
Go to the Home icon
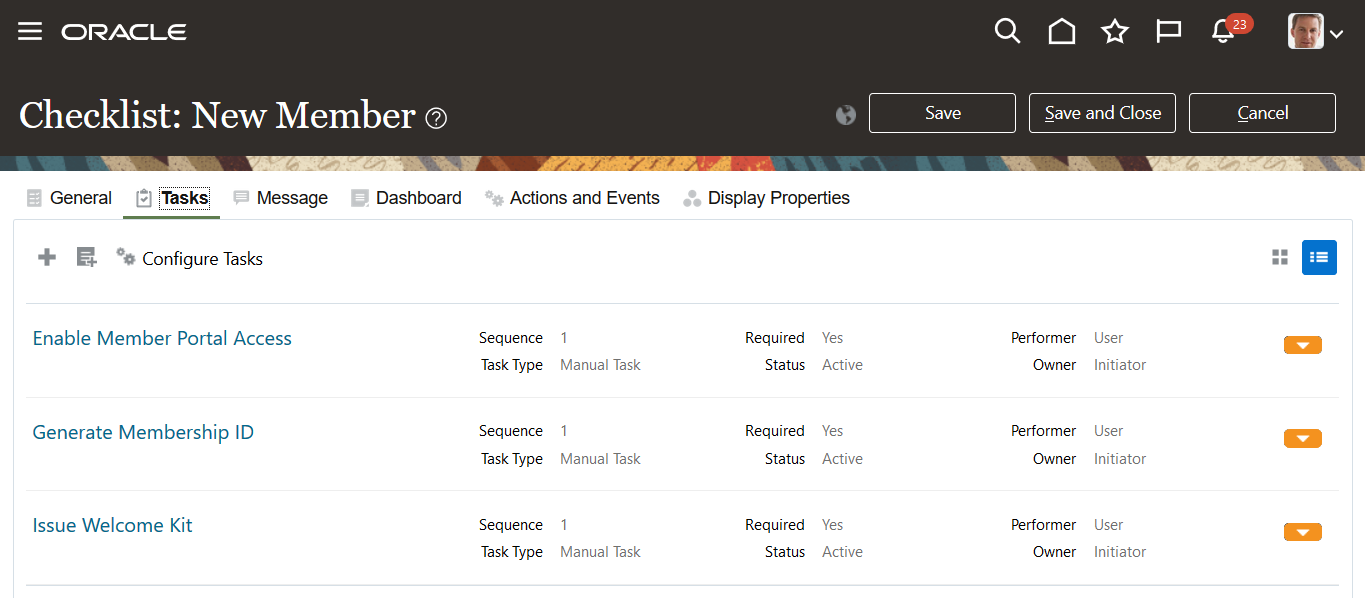coord(1061,32)
